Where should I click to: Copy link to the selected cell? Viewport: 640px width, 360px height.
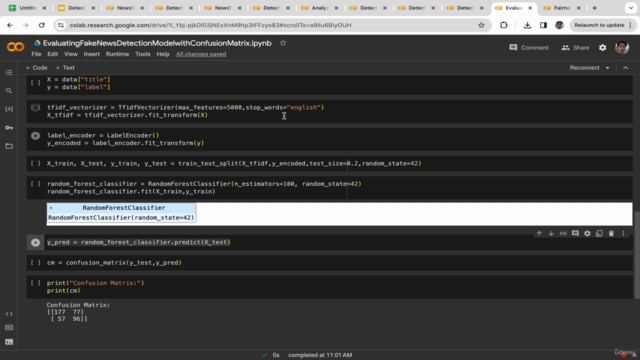pyautogui.click(x=563, y=233)
